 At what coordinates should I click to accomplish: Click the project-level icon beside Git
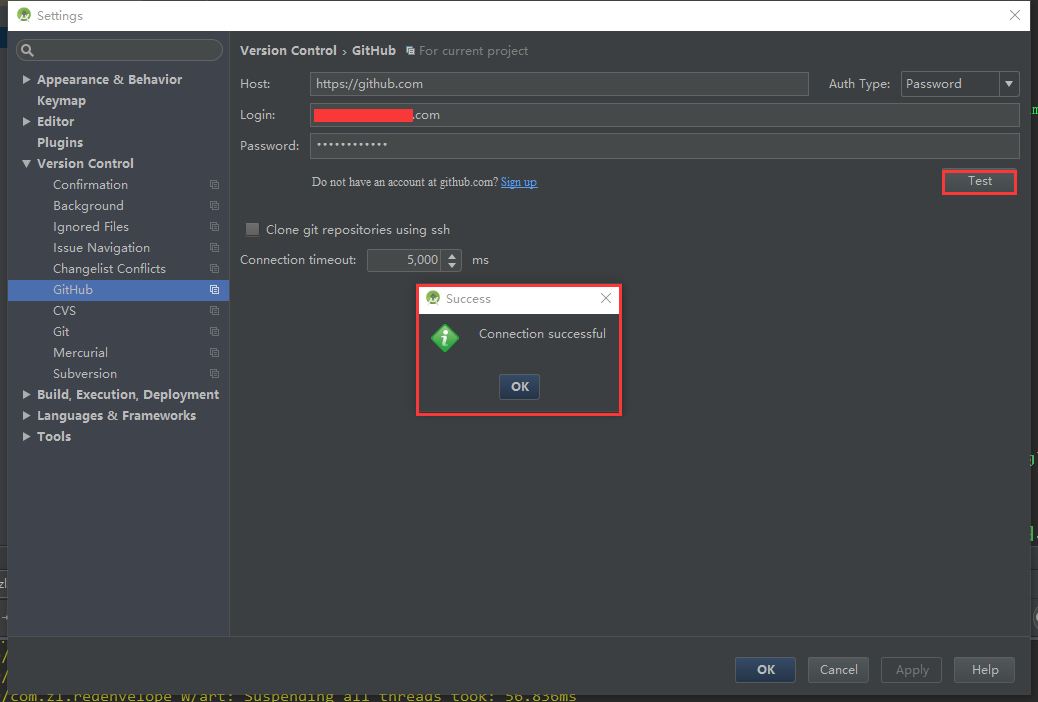pos(214,332)
